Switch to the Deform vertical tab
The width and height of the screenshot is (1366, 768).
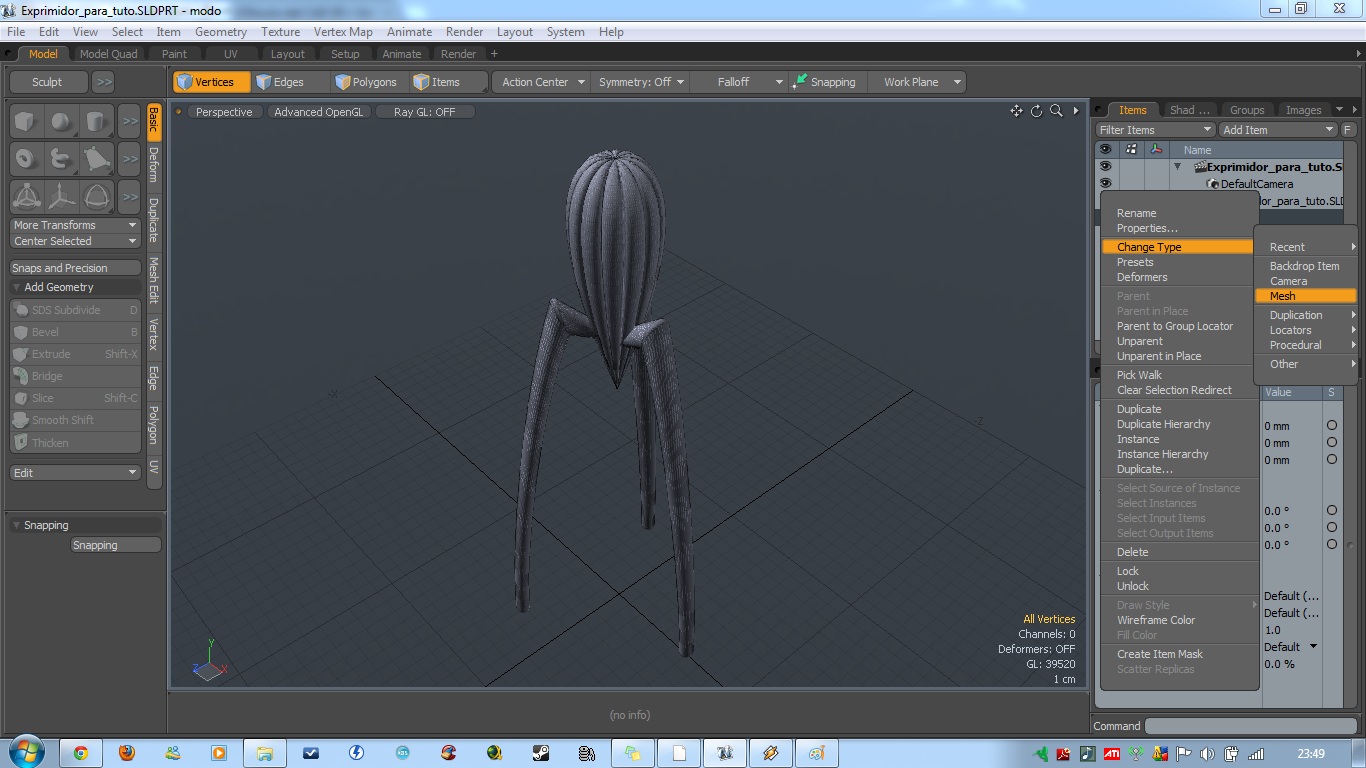[154, 165]
